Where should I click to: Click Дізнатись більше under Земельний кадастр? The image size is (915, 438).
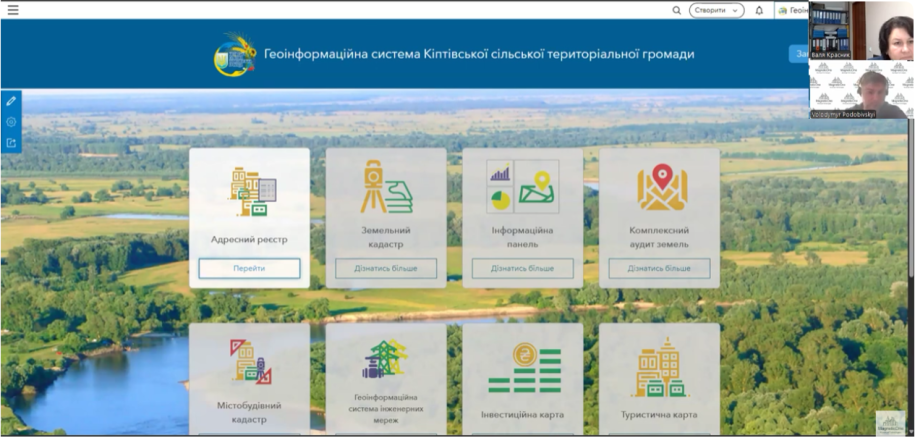click(x=386, y=268)
